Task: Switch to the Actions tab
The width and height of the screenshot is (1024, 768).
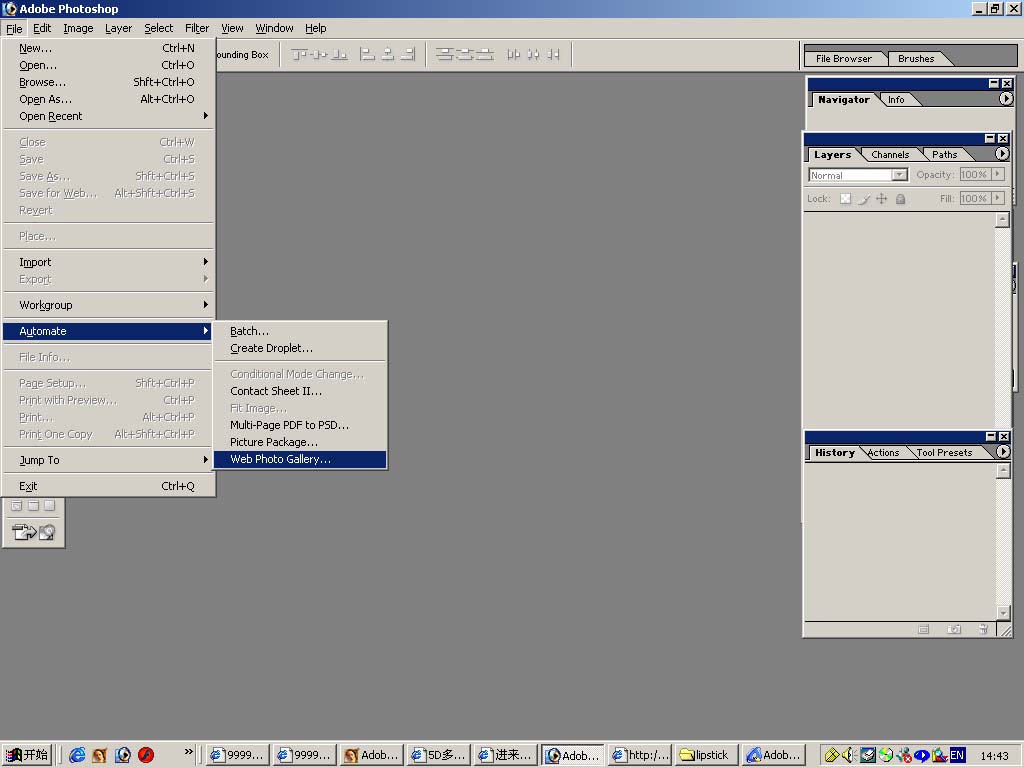Action: click(x=883, y=453)
